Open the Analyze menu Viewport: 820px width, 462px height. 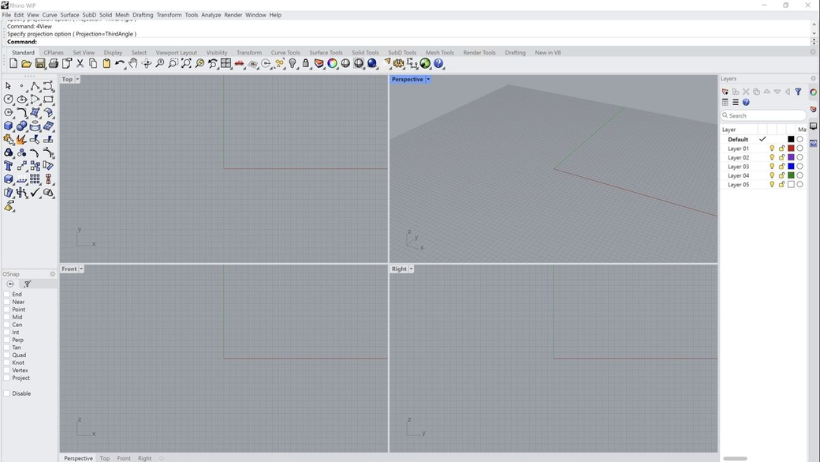tap(211, 15)
